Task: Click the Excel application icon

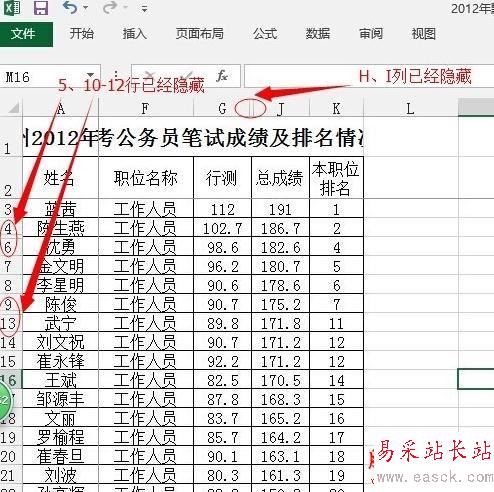Action: click(x=12, y=7)
